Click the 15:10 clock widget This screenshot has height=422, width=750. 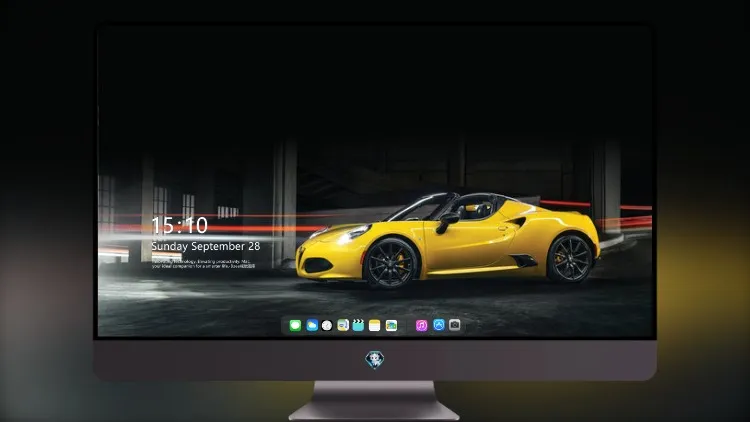[x=179, y=225]
